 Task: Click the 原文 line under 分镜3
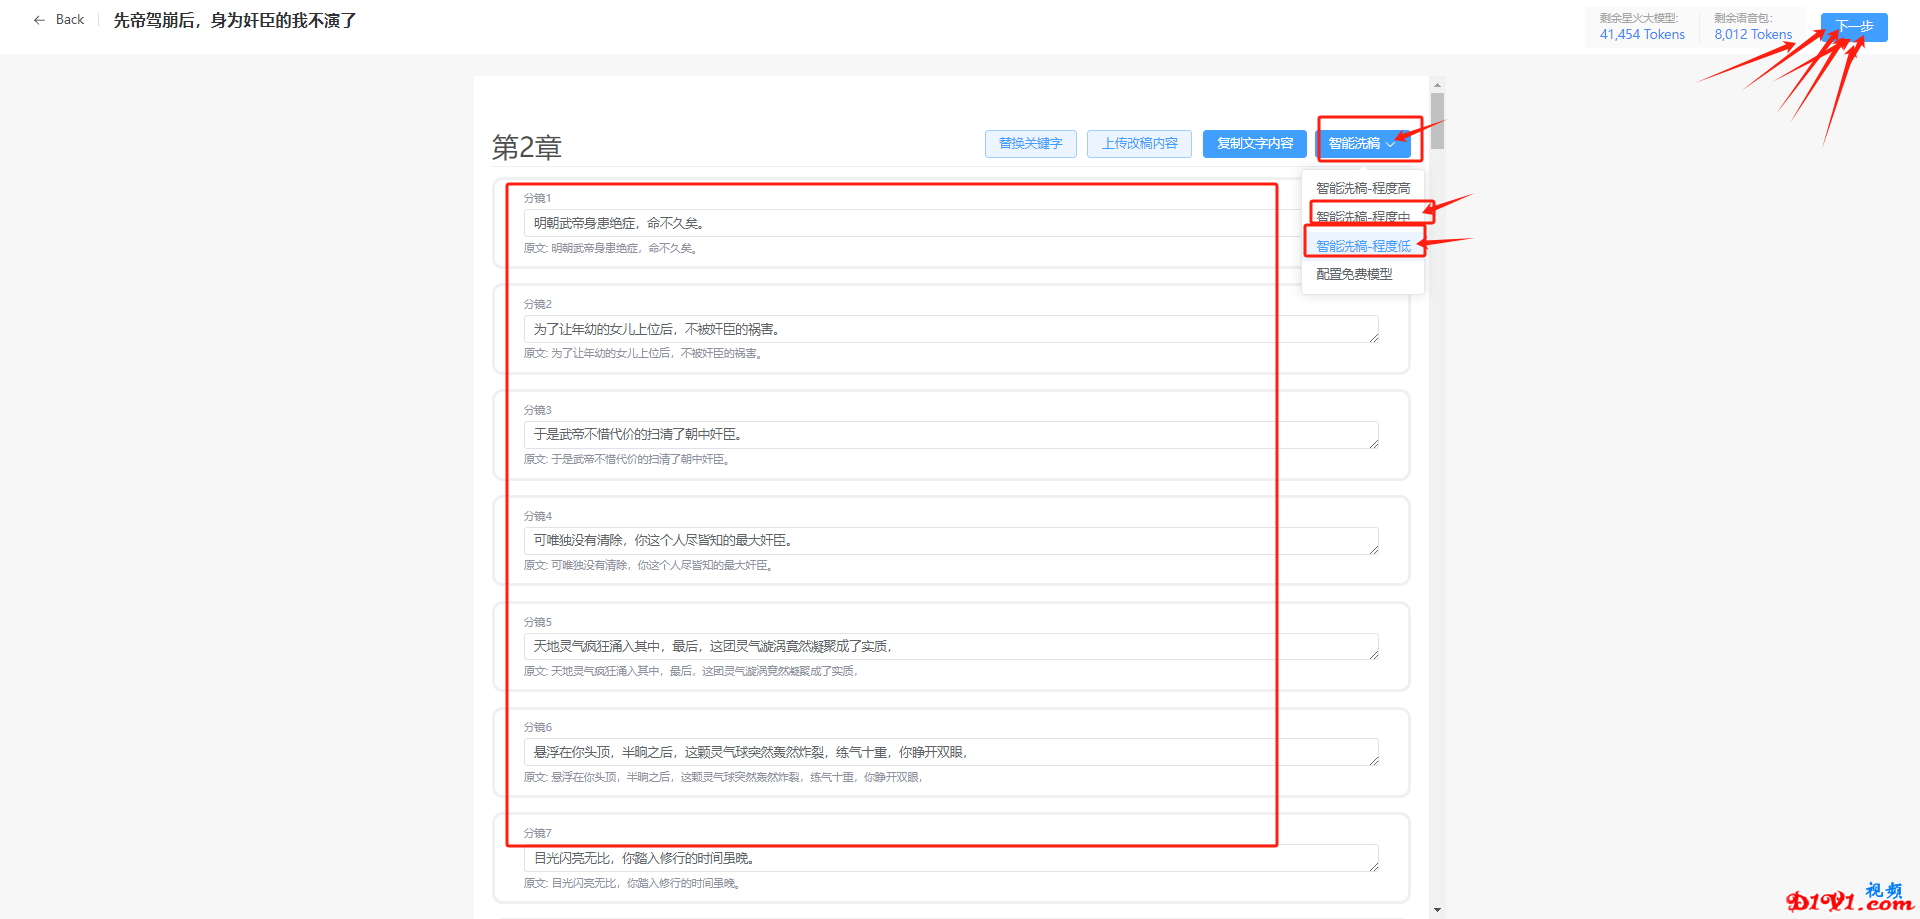click(628, 460)
